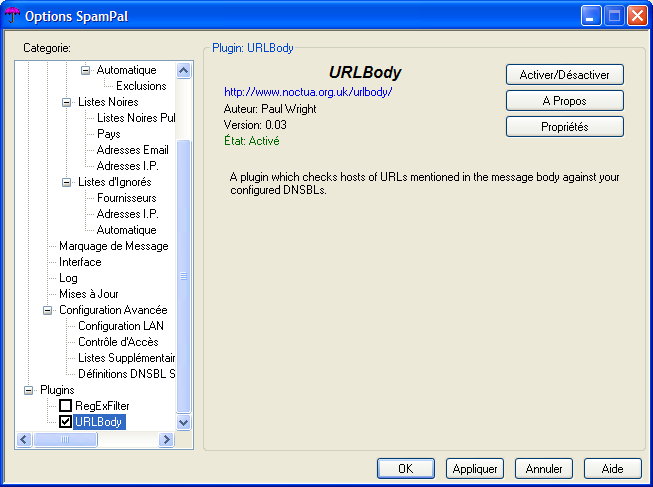This screenshot has height=487, width=653.
Task: Close the Options SpamPal window
Action: [637, 16]
